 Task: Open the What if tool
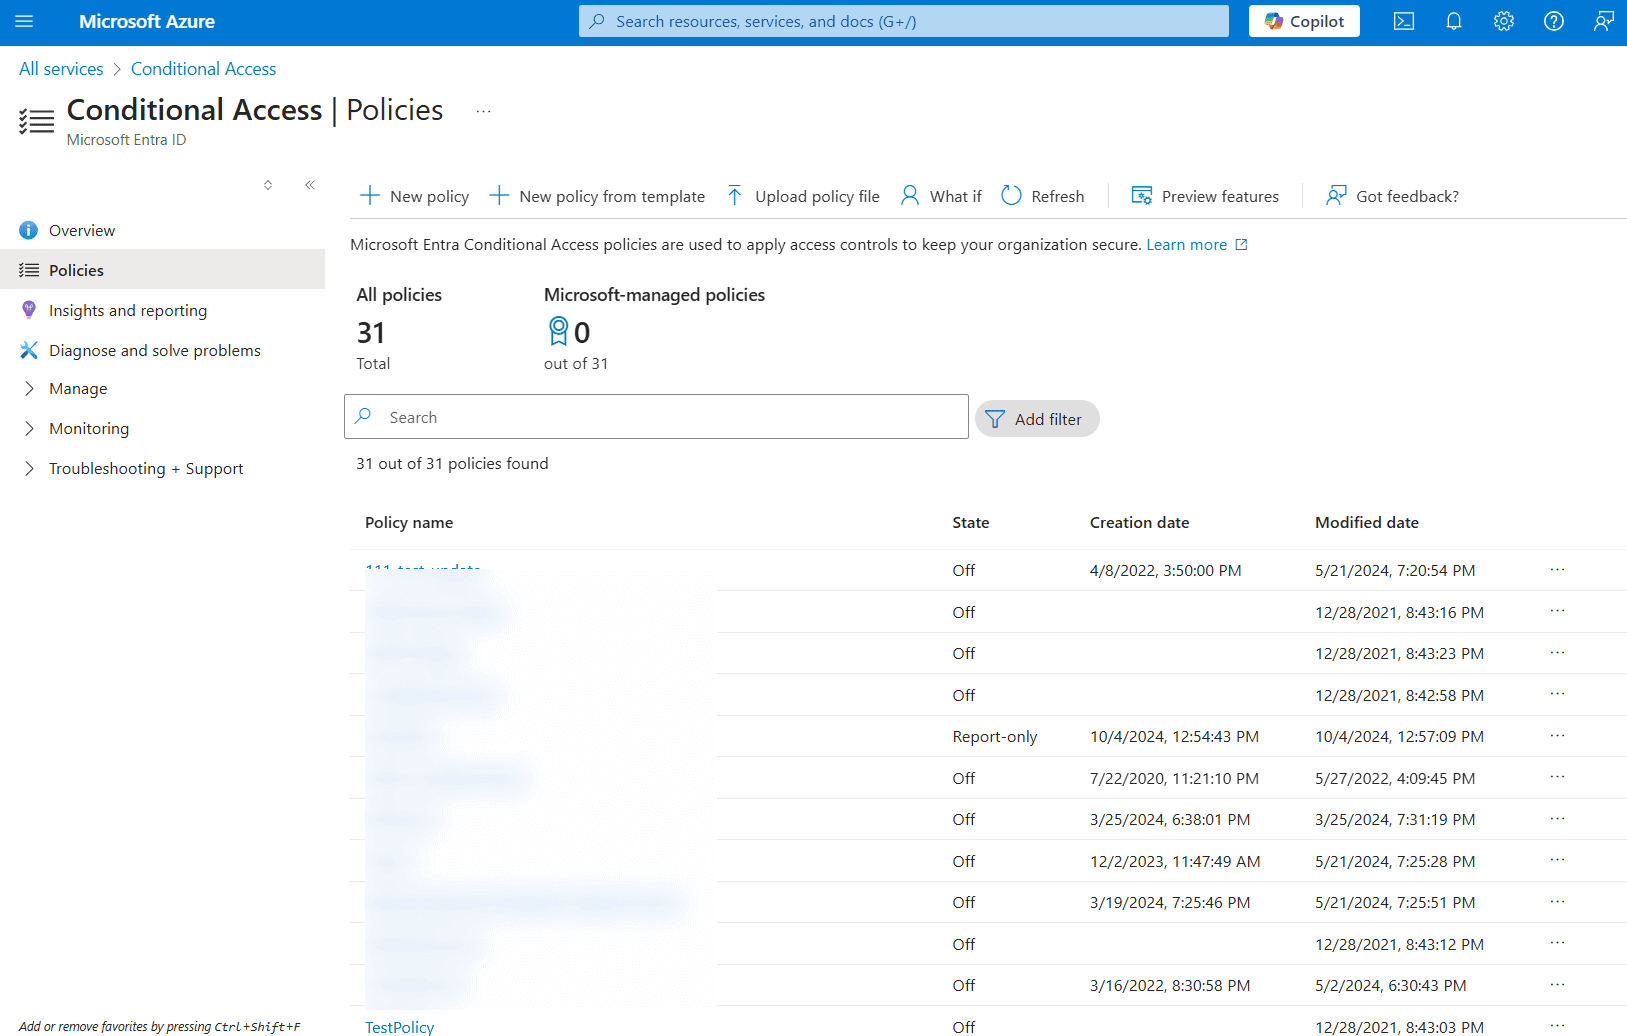939,195
